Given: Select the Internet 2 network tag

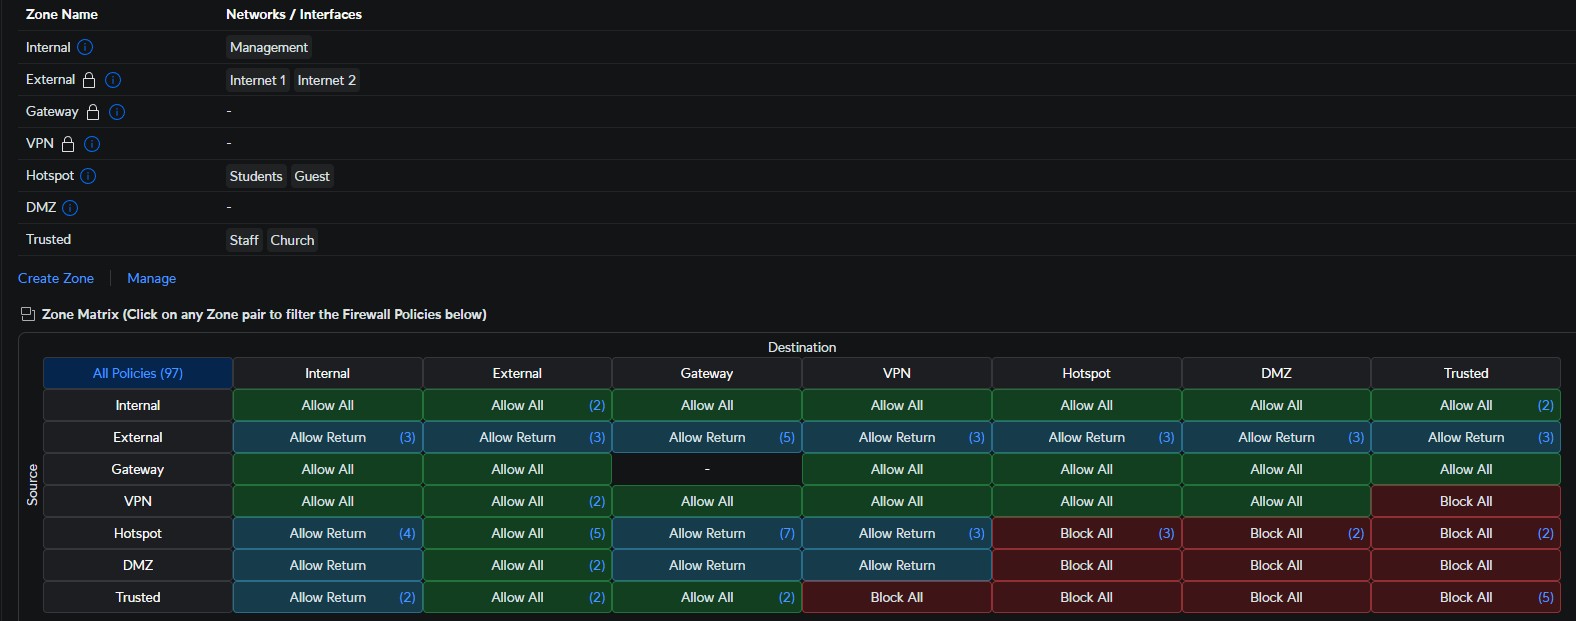Looking at the screenshot, I should coord(326,80).
